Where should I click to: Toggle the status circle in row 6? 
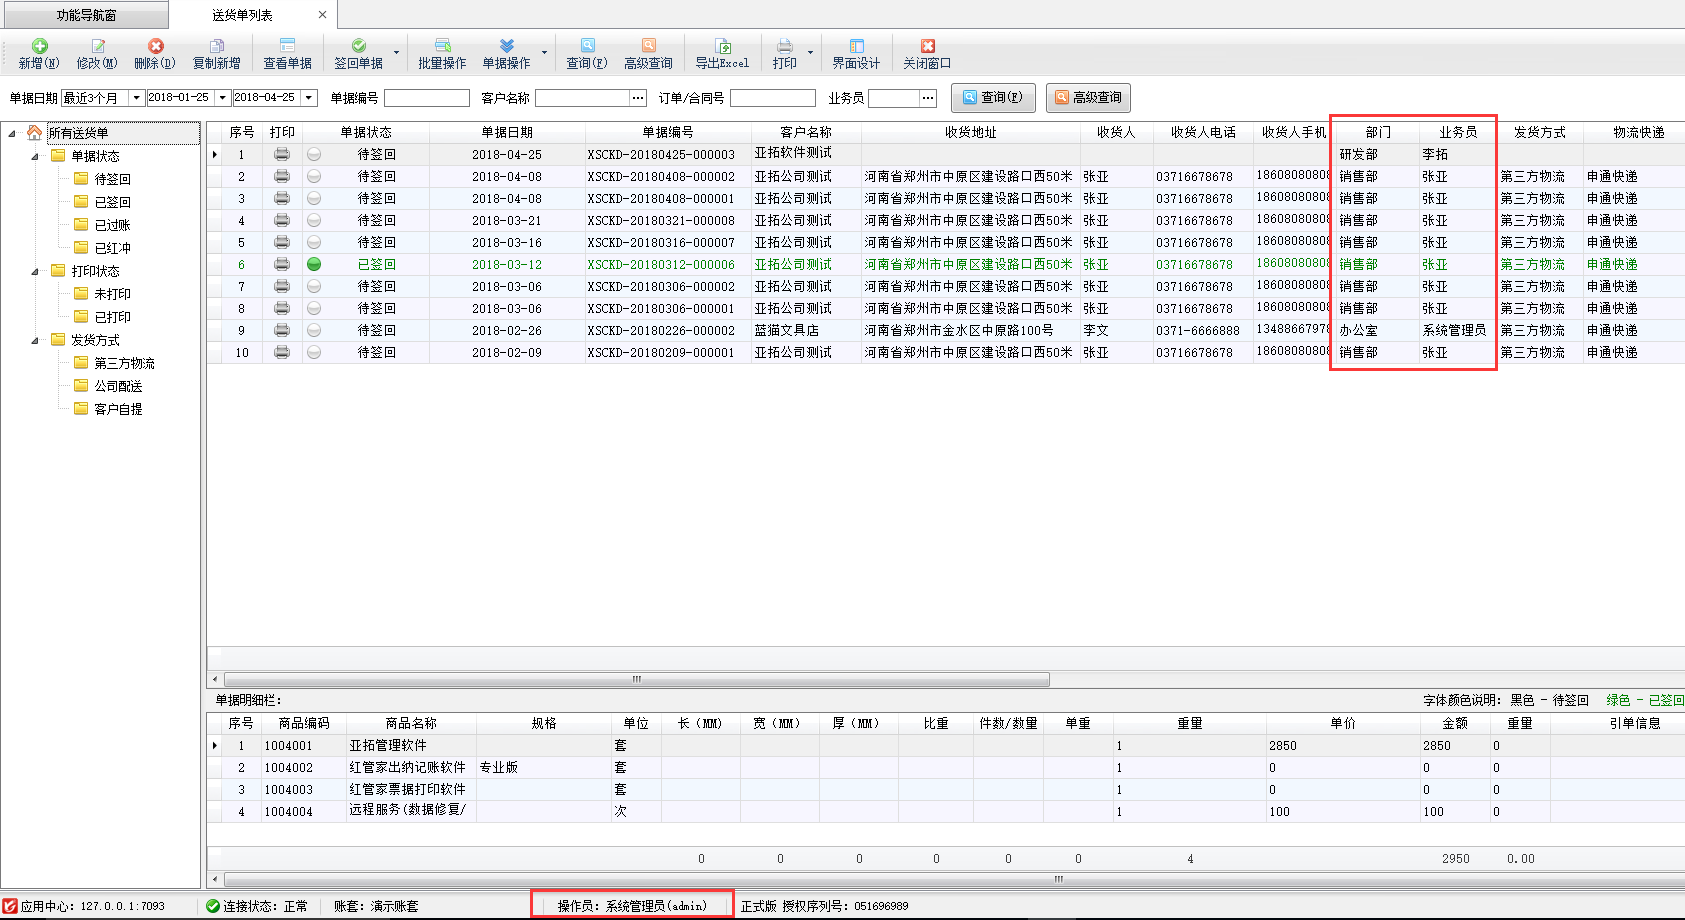coord(314,264)
